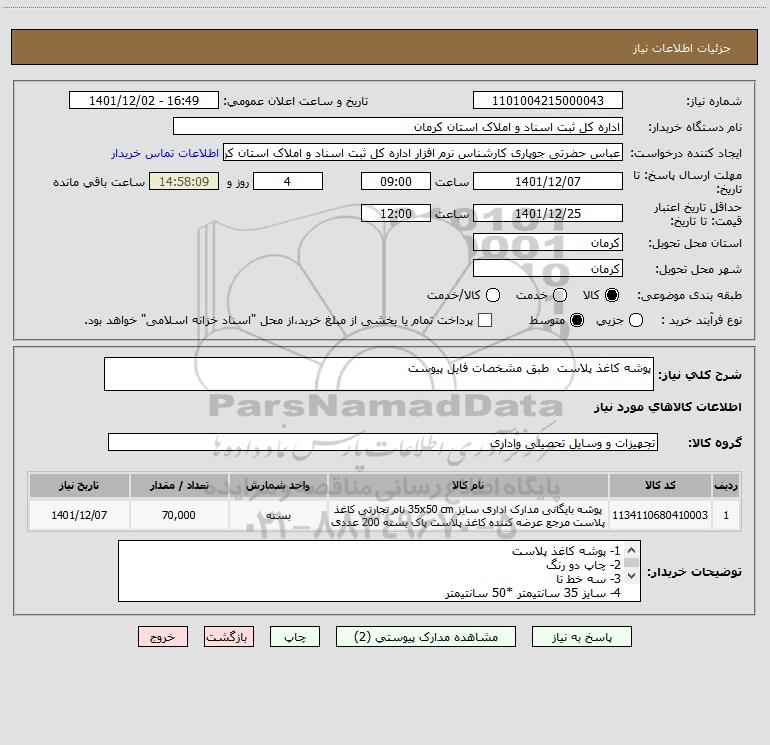
Task: Click the بازگشت back button
Action: [x=229, y=636]
